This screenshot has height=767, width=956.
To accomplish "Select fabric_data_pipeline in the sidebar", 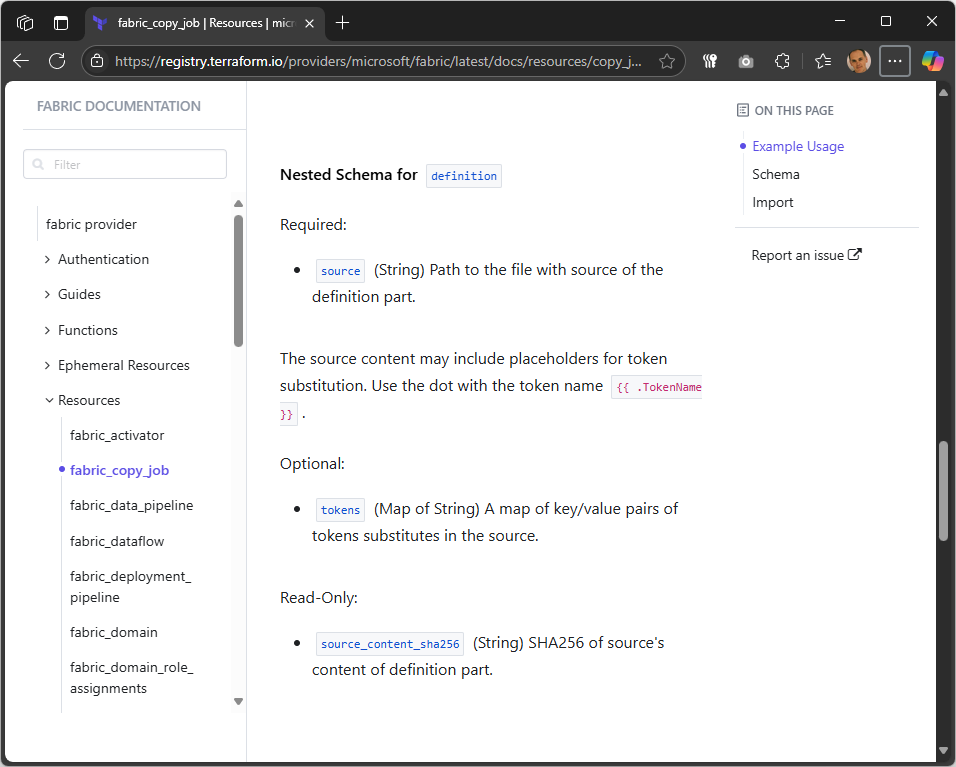I will pos(131,505).
